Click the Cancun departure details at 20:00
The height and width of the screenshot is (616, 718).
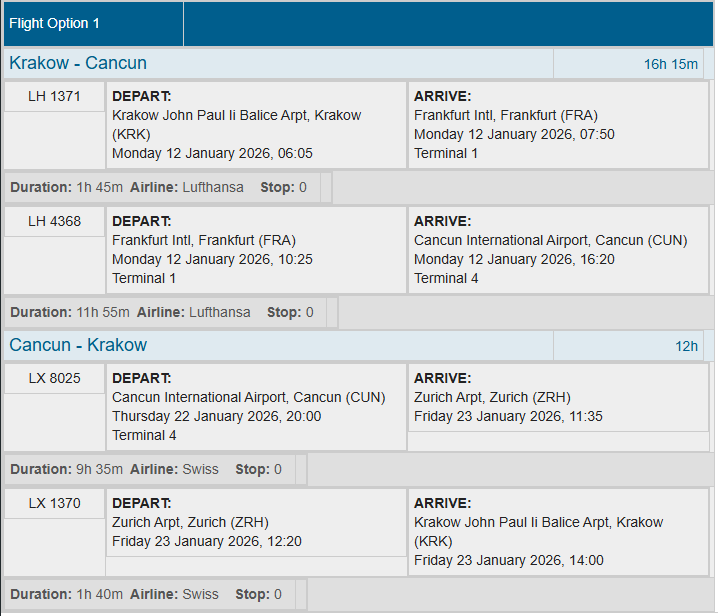tap(256, 407)
